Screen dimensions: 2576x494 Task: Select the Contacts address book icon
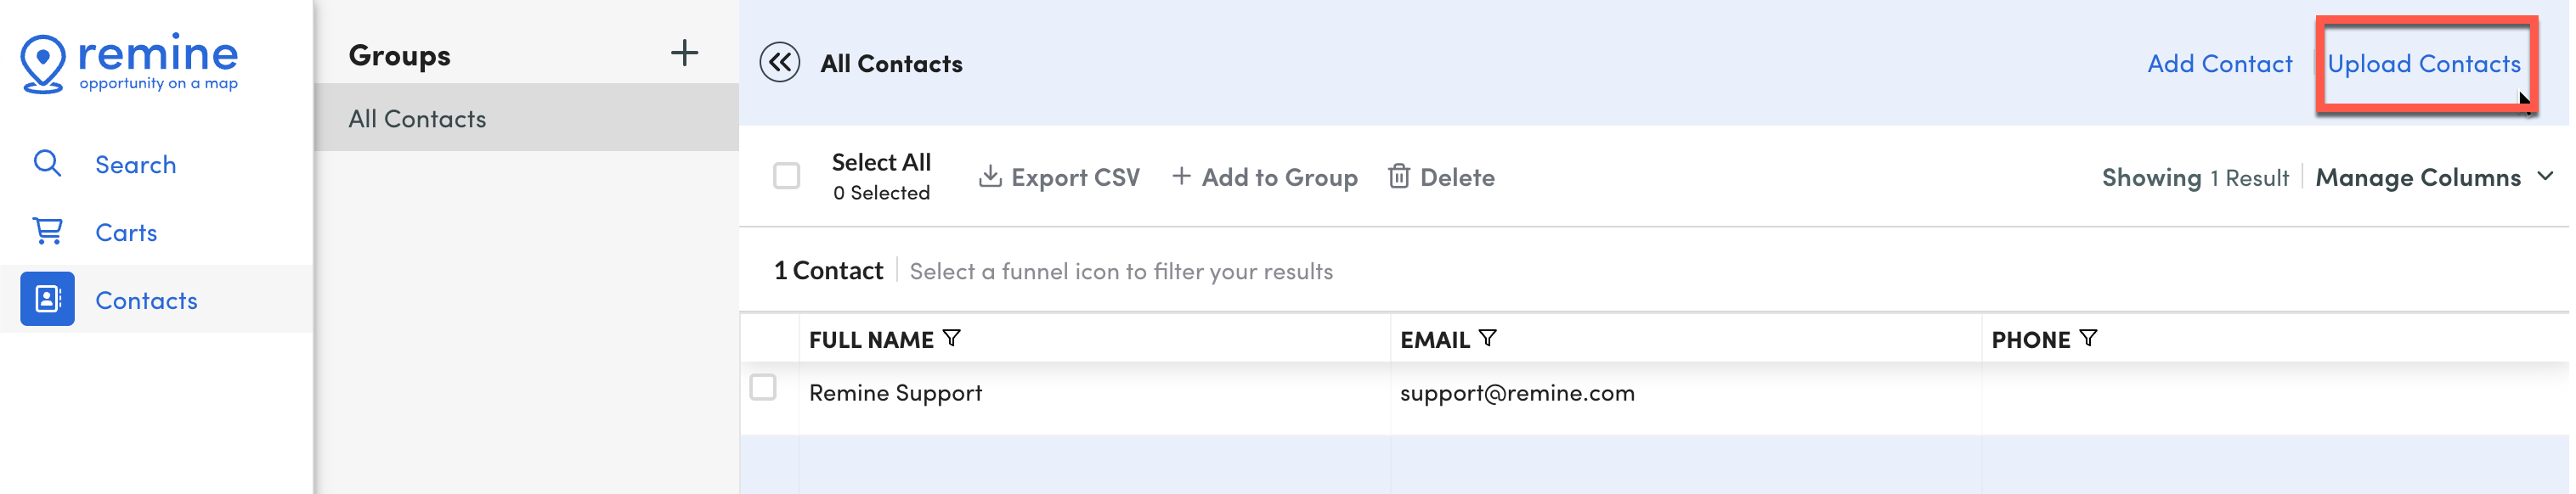(x=47, y=299)
